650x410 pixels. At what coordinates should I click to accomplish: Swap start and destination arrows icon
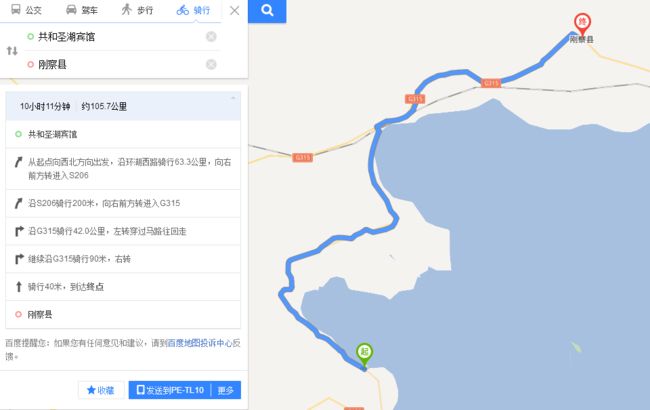(x=12, y=51)
